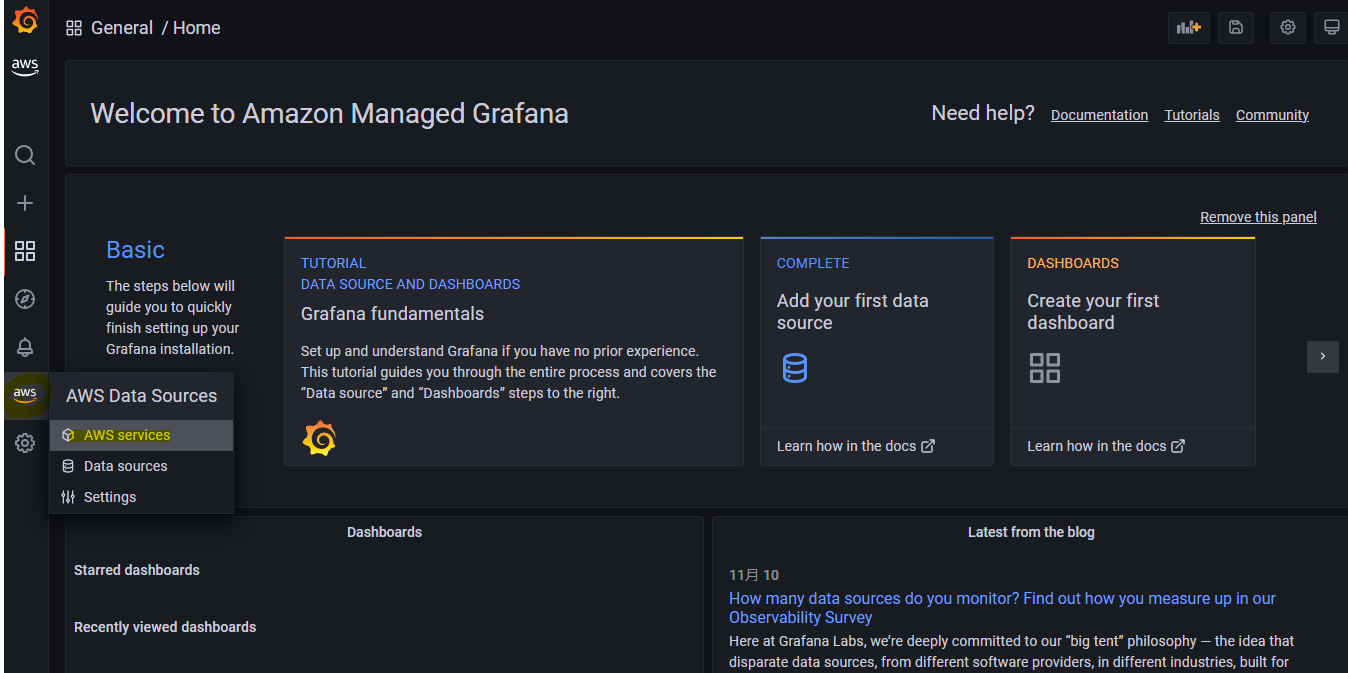
Task: Click the Grafana logo in sidebar
Action: tap(25, 20)
